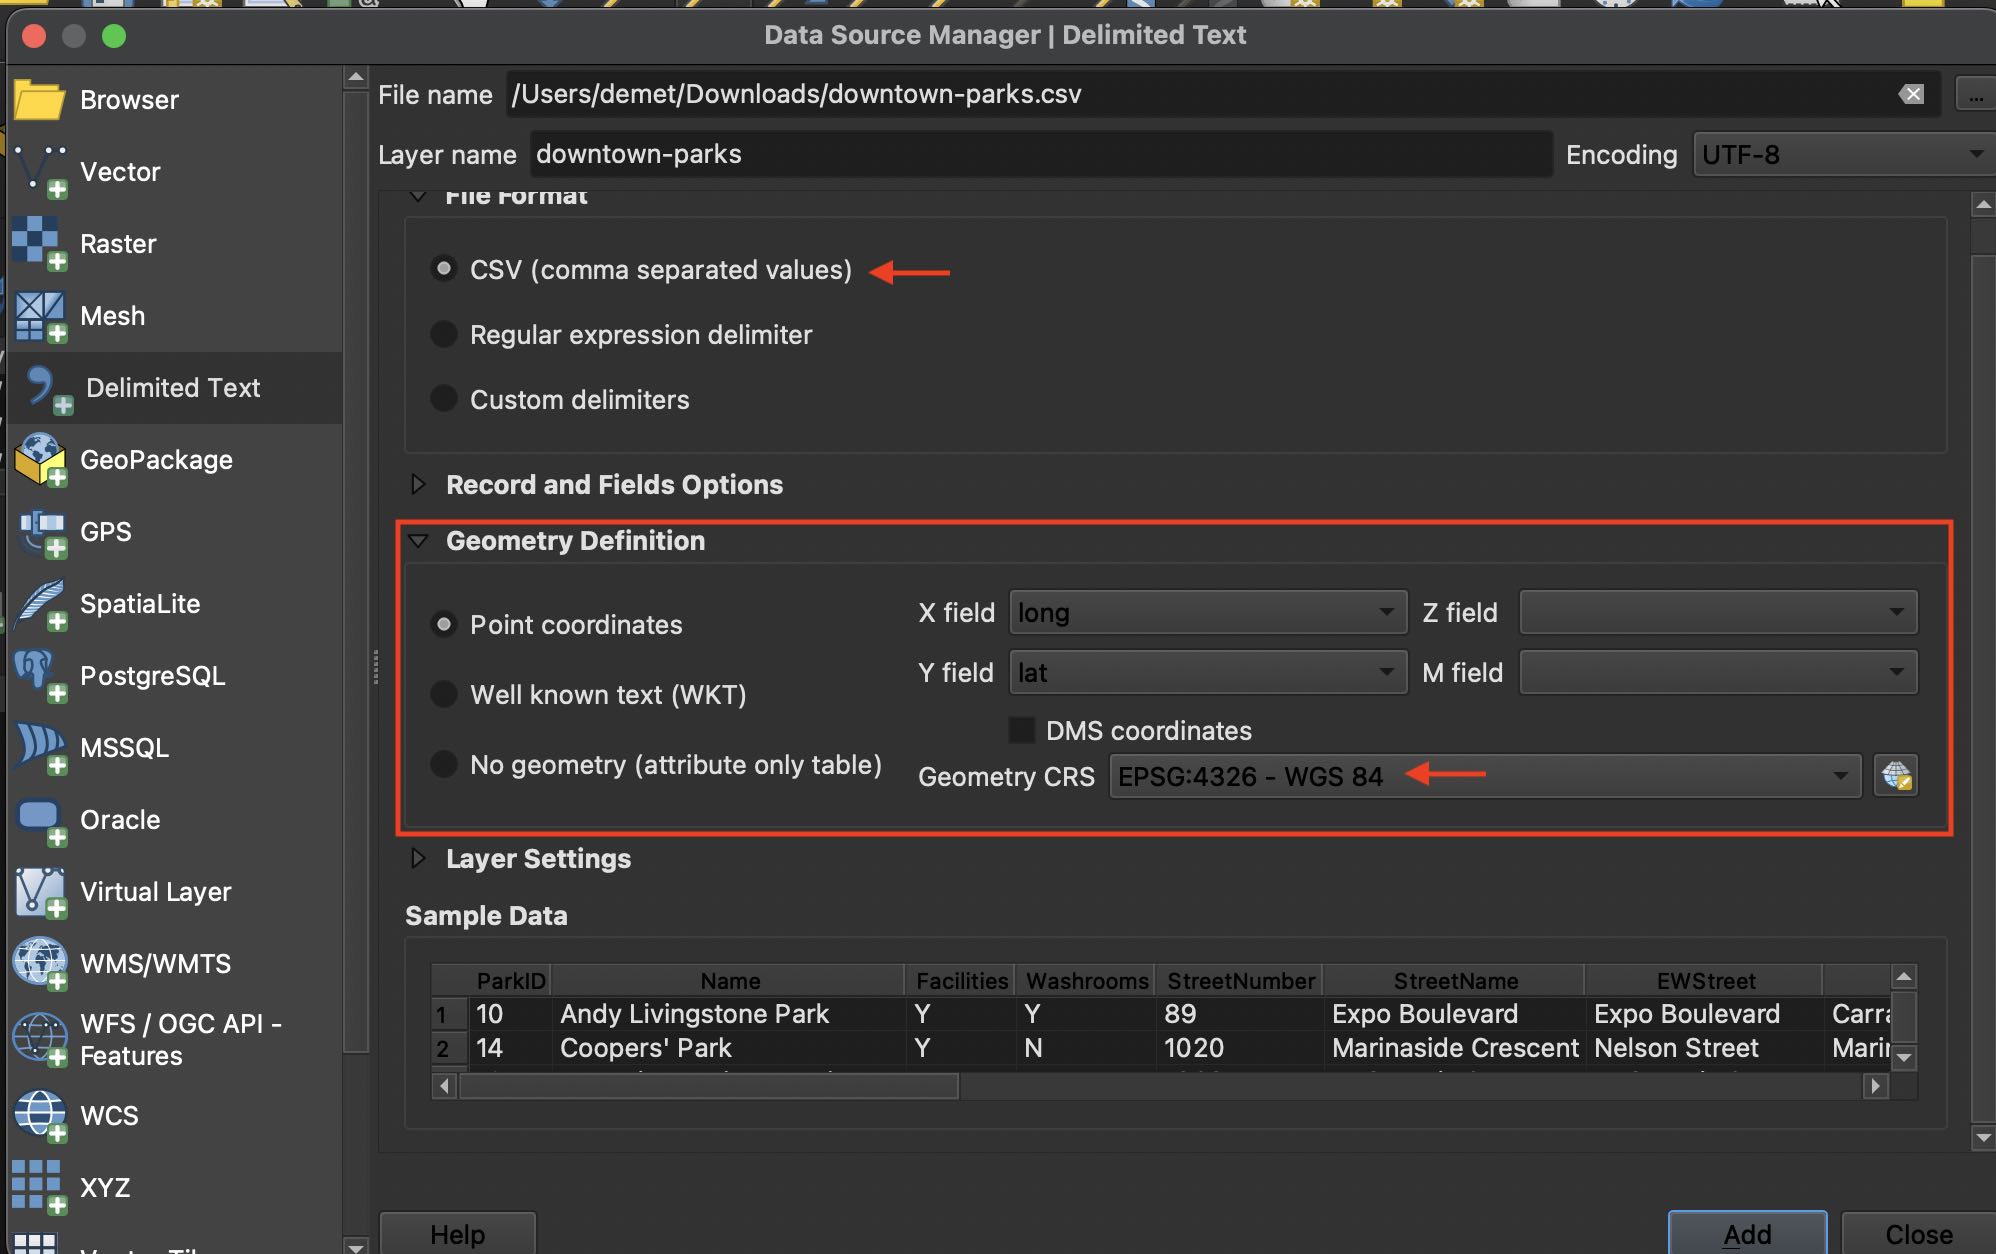Select the Raster layer icon

pos(40,244)
